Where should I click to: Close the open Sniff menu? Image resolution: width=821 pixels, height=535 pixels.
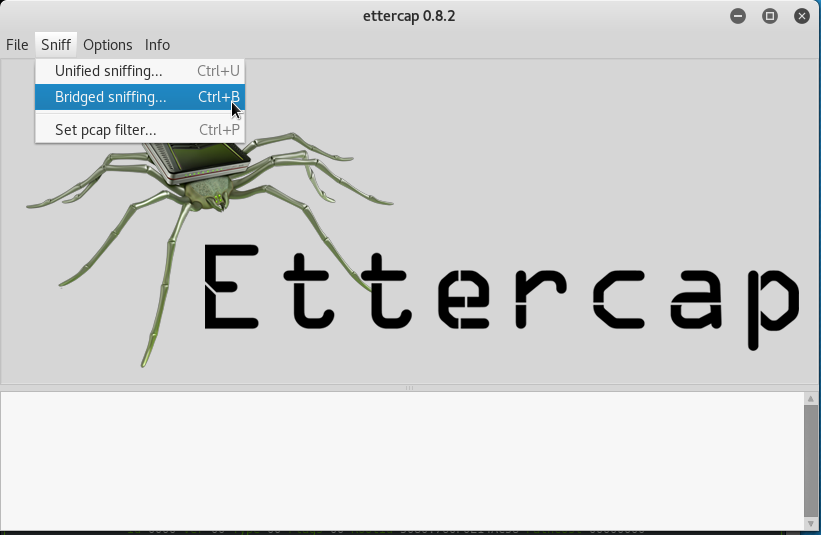tap(56, 45)
